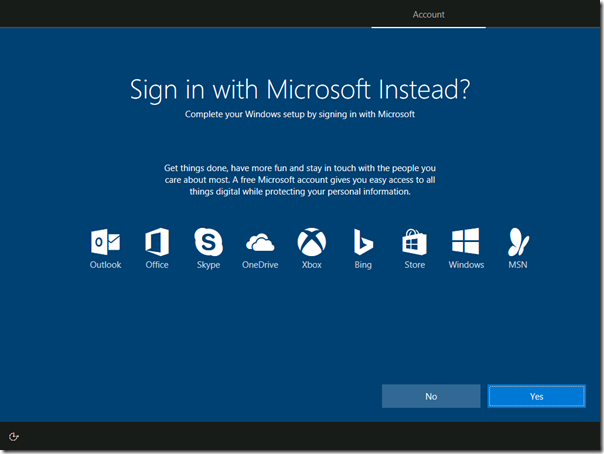
Task: Confirm with the Yes button
Action: point(537,396)
